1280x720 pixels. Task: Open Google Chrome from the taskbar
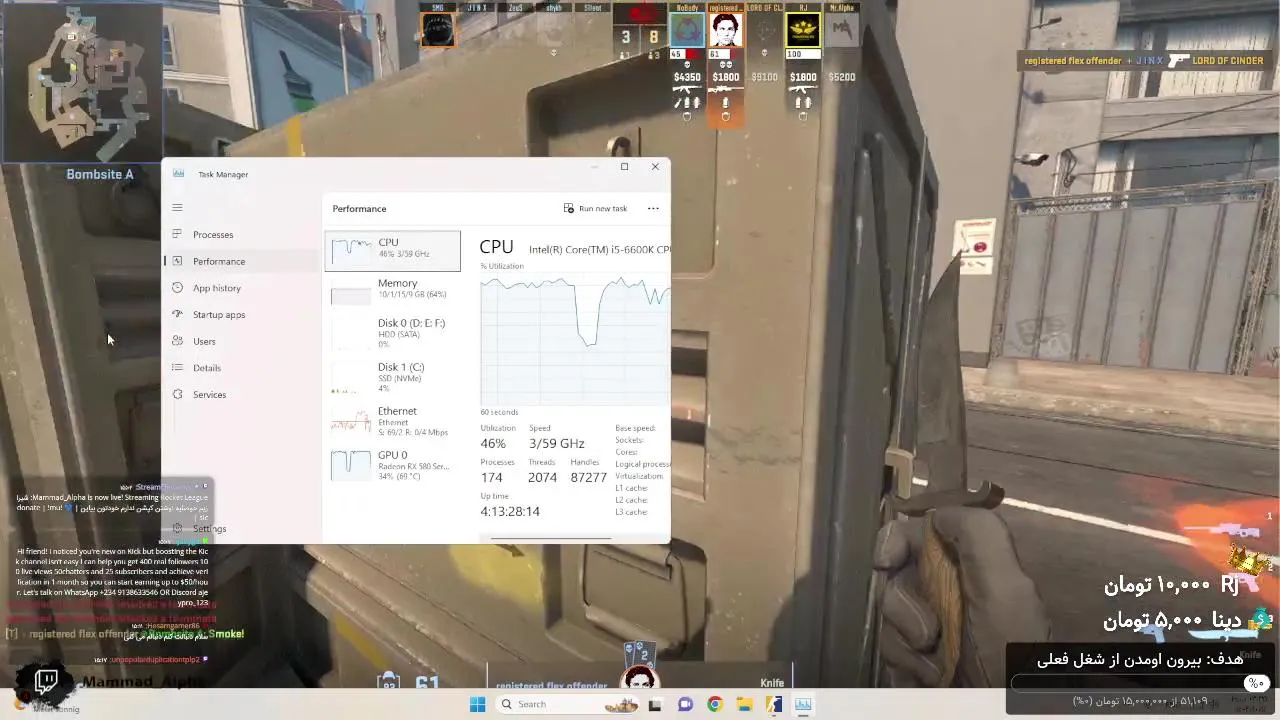pyautogui.click(x=715, y=704)
